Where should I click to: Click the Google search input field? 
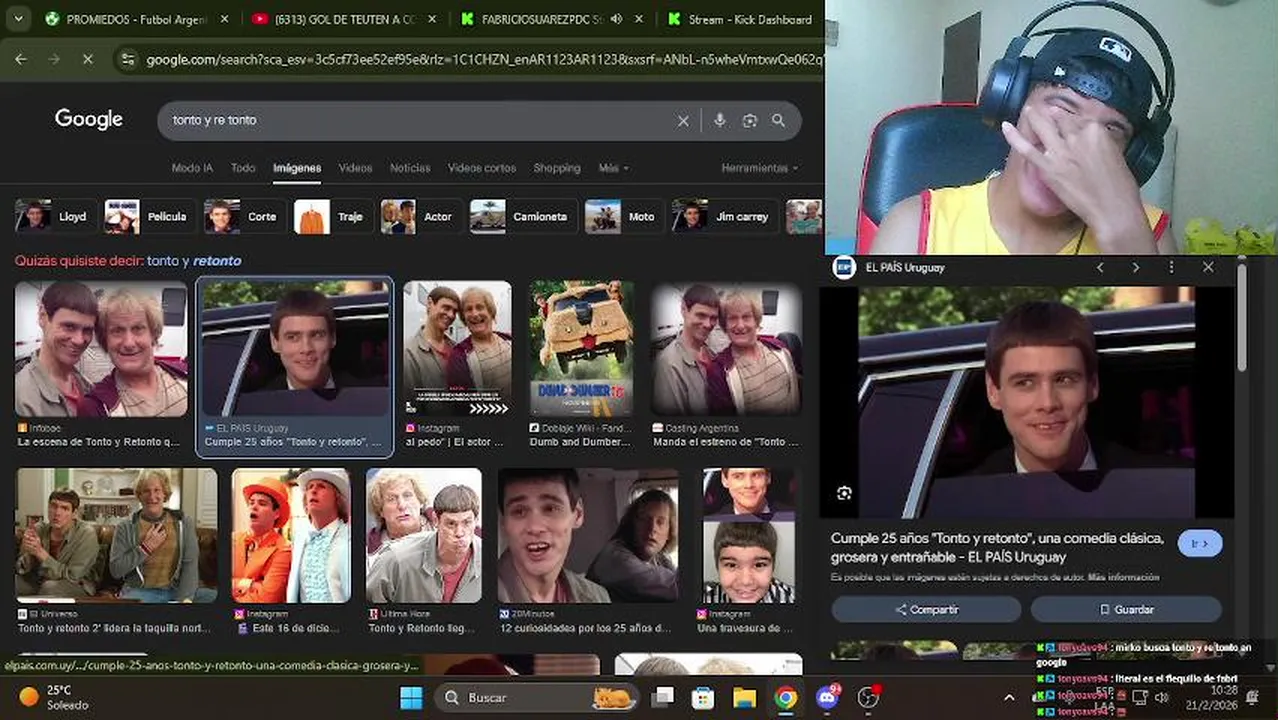(420, 120)
